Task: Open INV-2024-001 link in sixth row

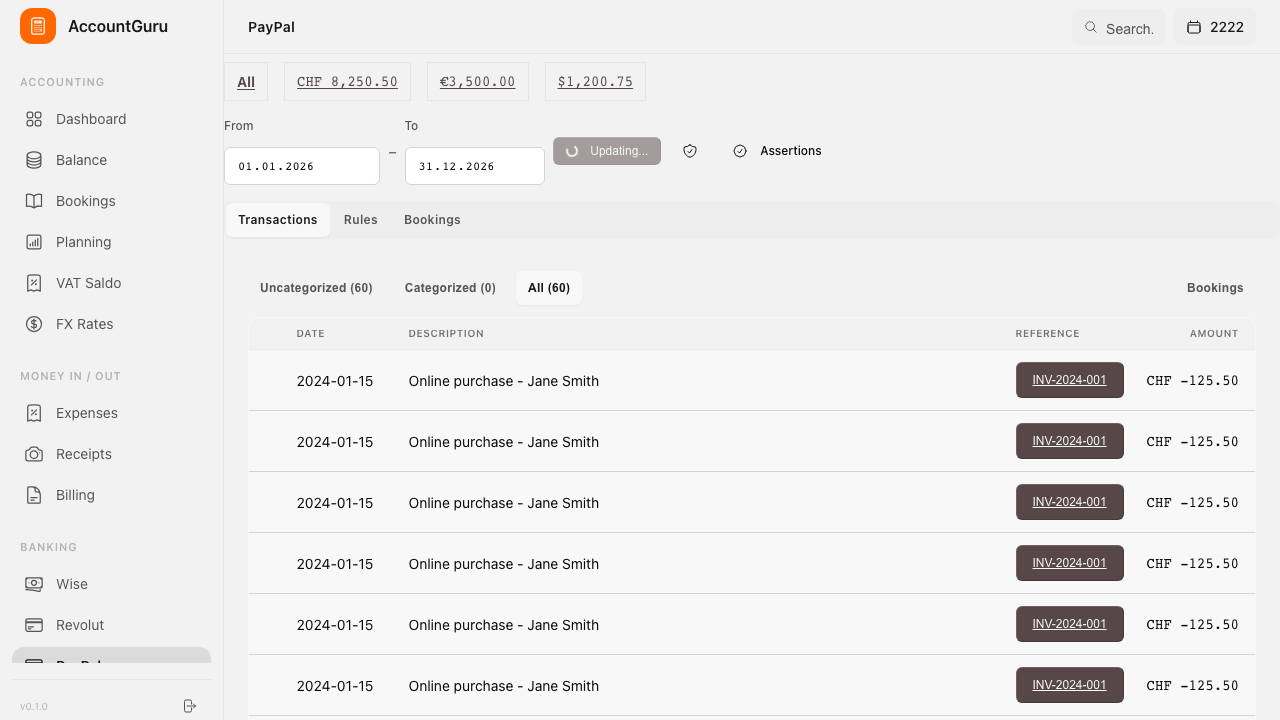Action: click(x=1070, y=685)
